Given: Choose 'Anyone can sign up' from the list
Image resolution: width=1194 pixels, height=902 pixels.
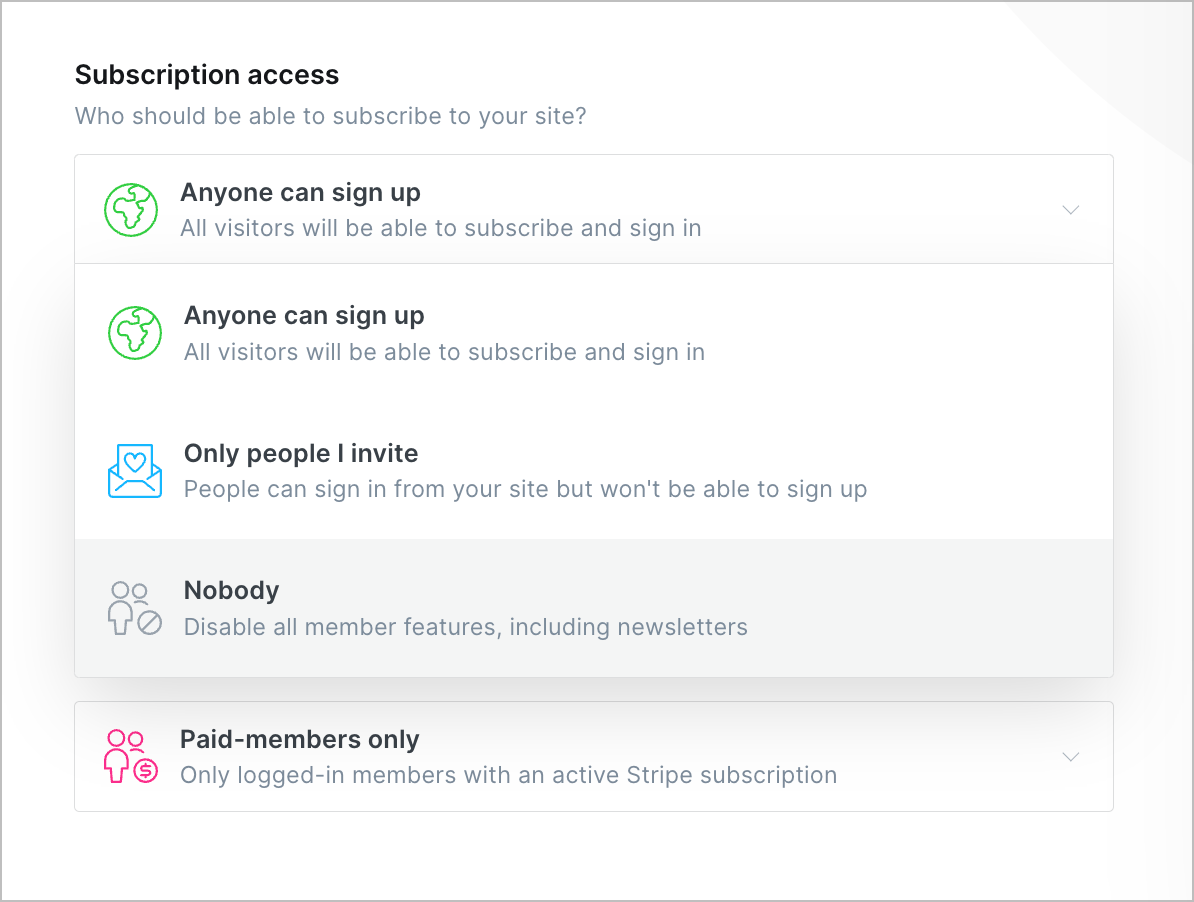Looking at the screenshot, I should point(304,316).
